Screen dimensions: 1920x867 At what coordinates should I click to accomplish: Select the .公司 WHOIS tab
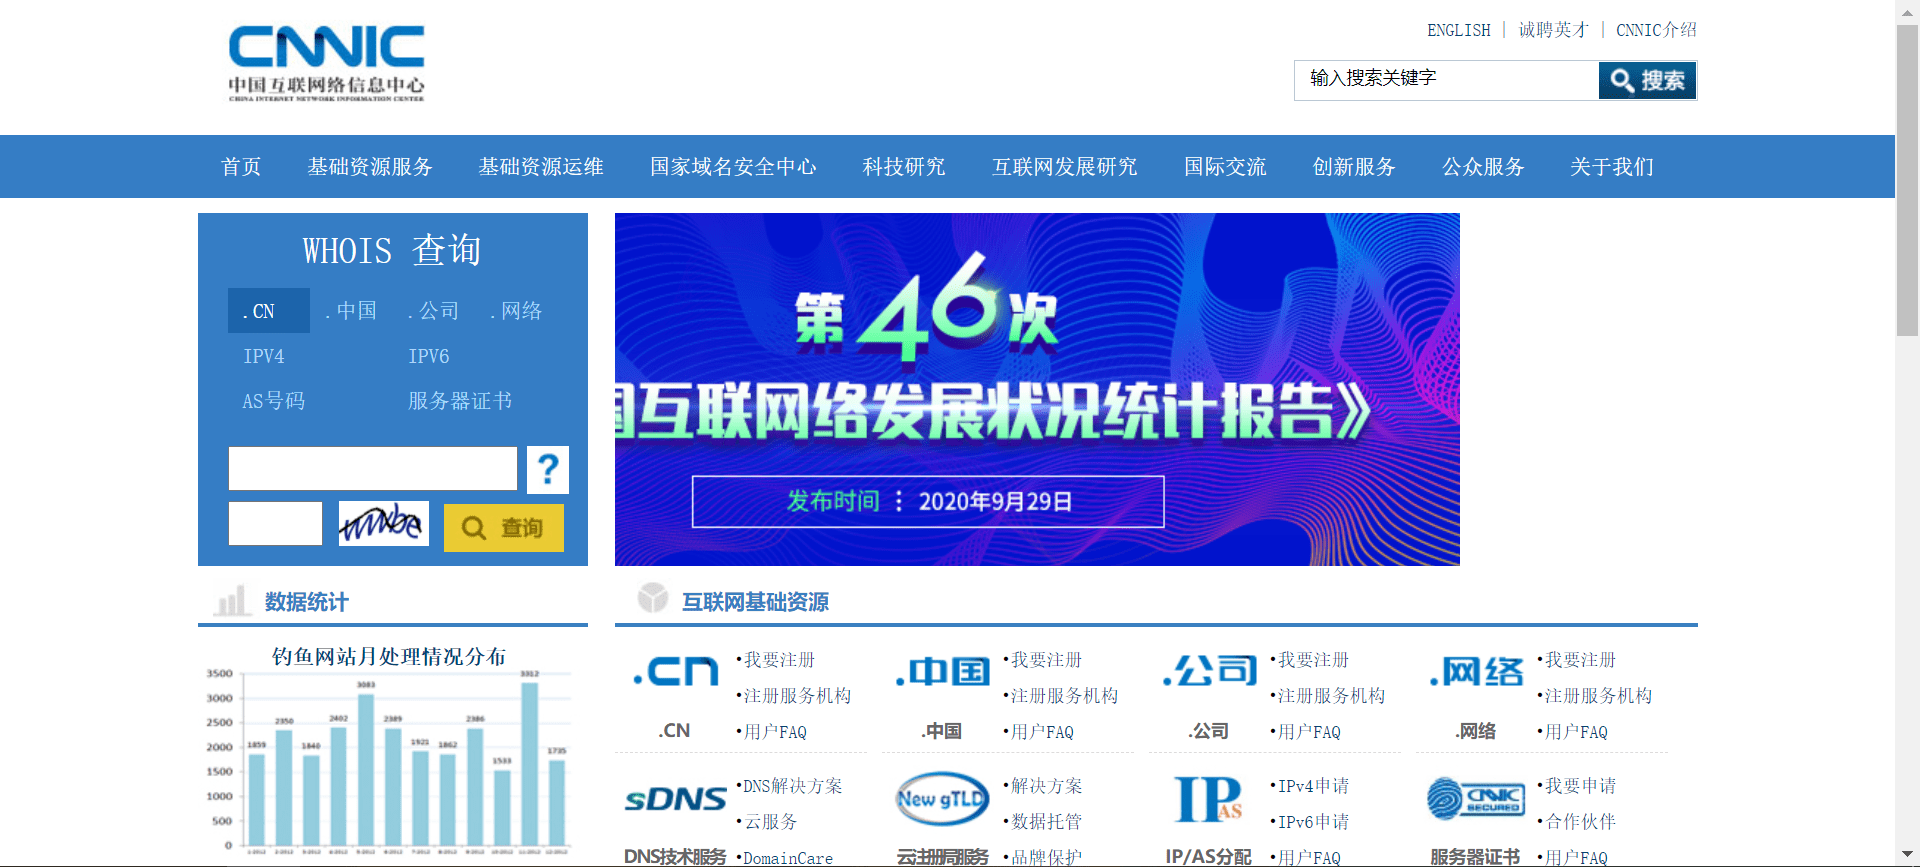point(433,311)
